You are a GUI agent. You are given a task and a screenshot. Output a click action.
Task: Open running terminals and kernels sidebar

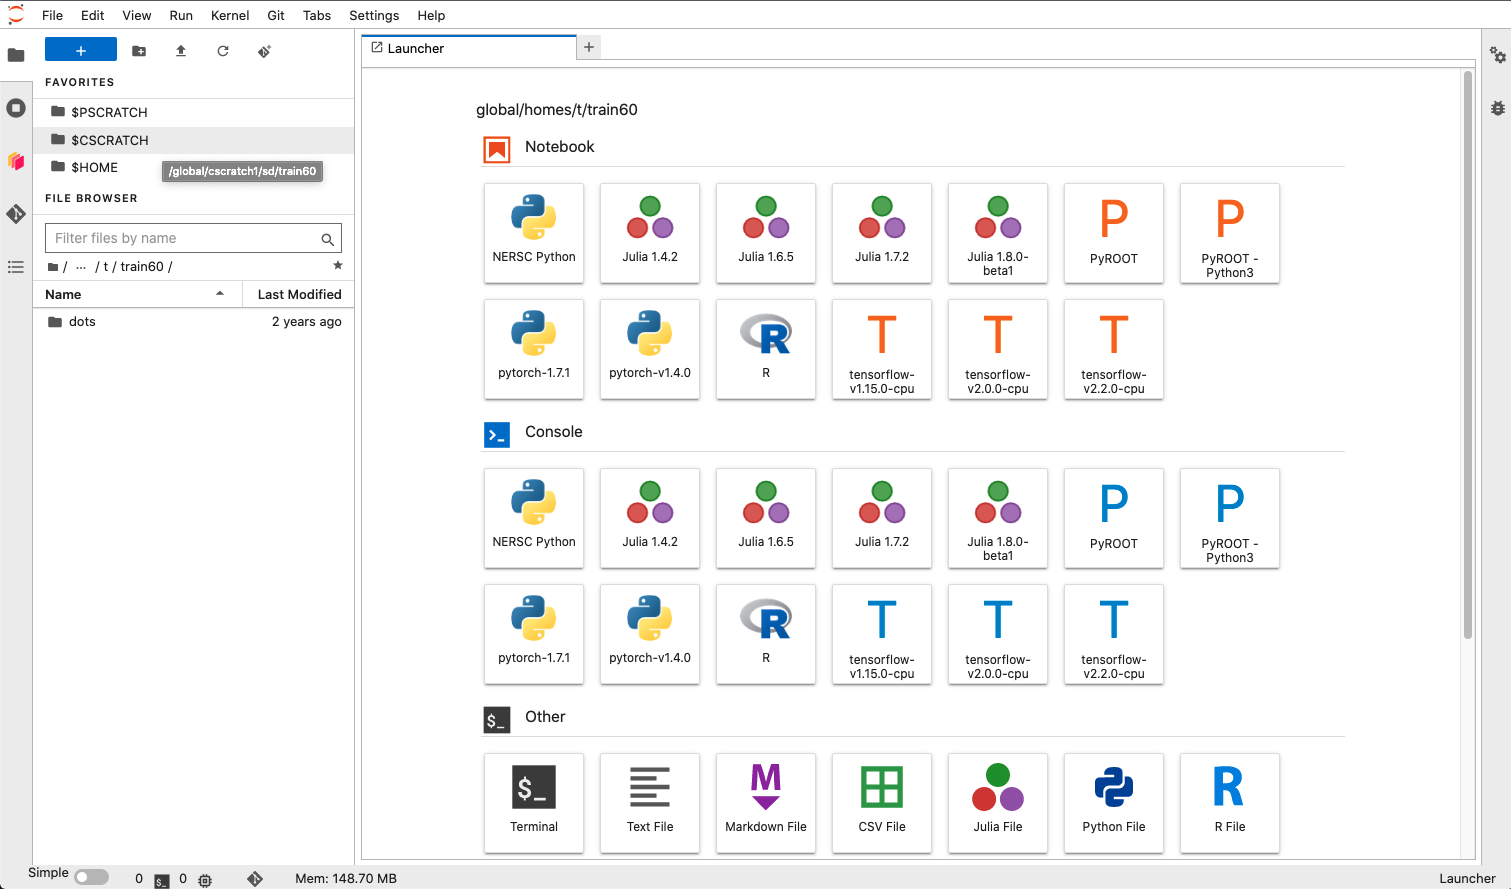tap(16, 108)
